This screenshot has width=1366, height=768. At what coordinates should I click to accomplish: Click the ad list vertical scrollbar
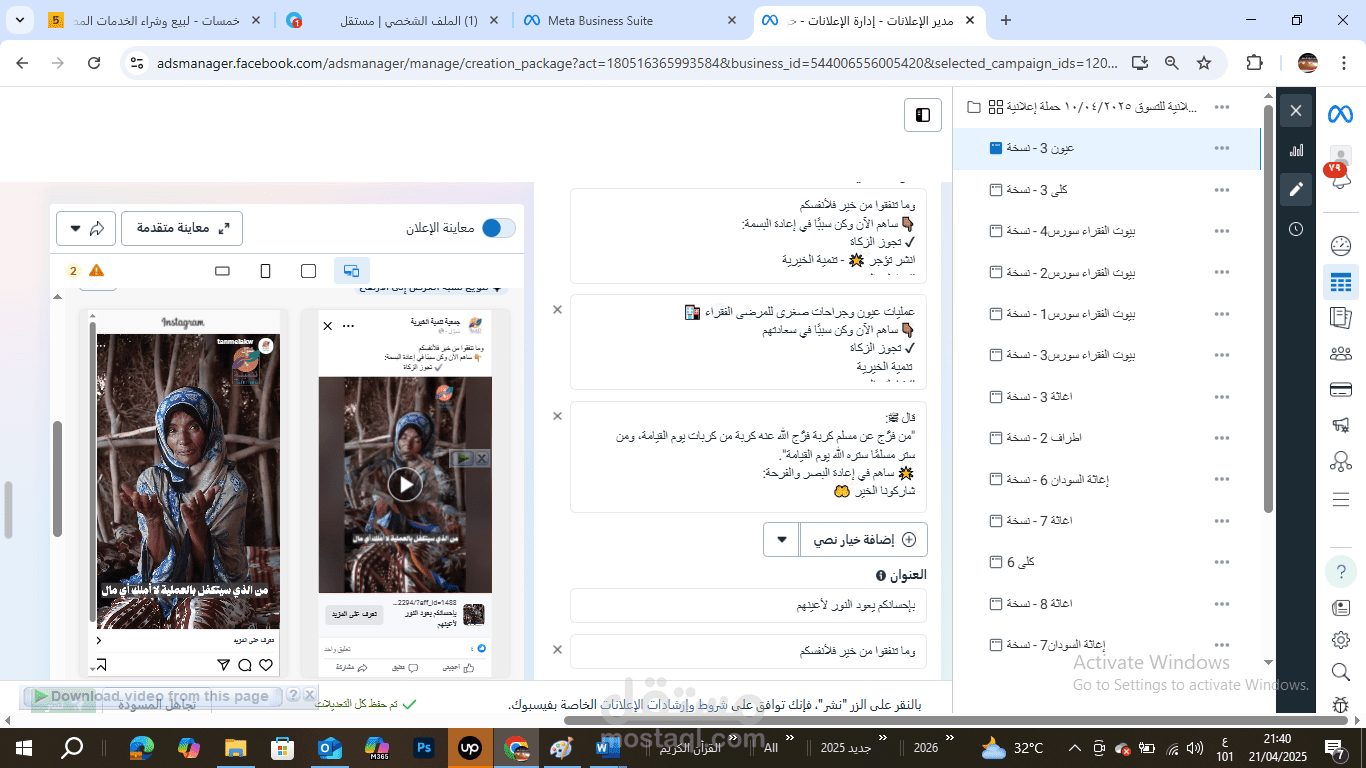pos(1268,308)
